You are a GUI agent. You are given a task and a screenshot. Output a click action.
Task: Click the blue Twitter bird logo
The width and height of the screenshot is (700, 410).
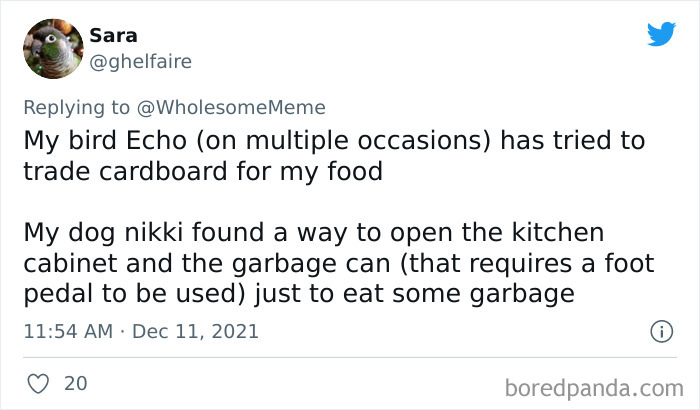[x=661, y=34]
